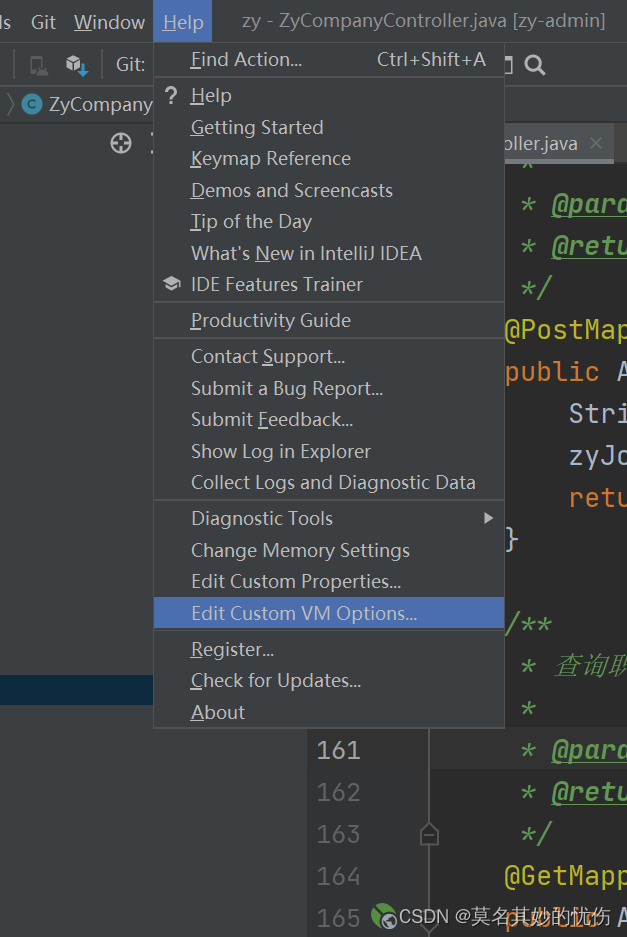
Task: Click the device/run toolbar icon left of Git
Action: 39,65
